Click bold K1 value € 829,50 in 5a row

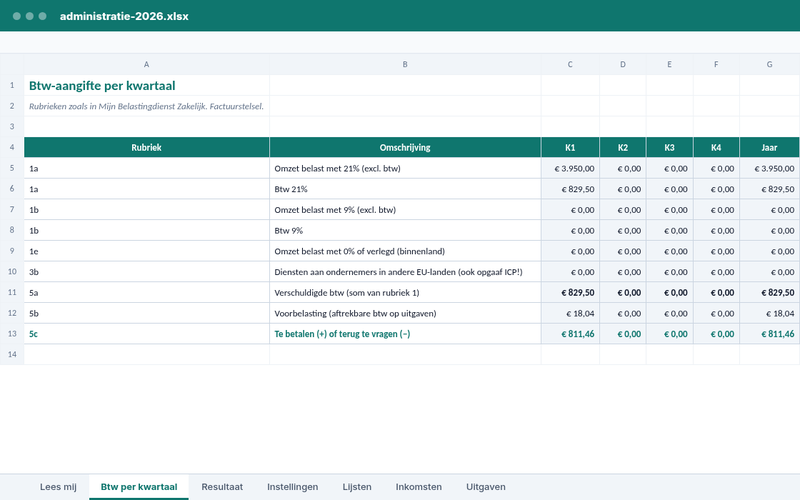click(570, 292)
